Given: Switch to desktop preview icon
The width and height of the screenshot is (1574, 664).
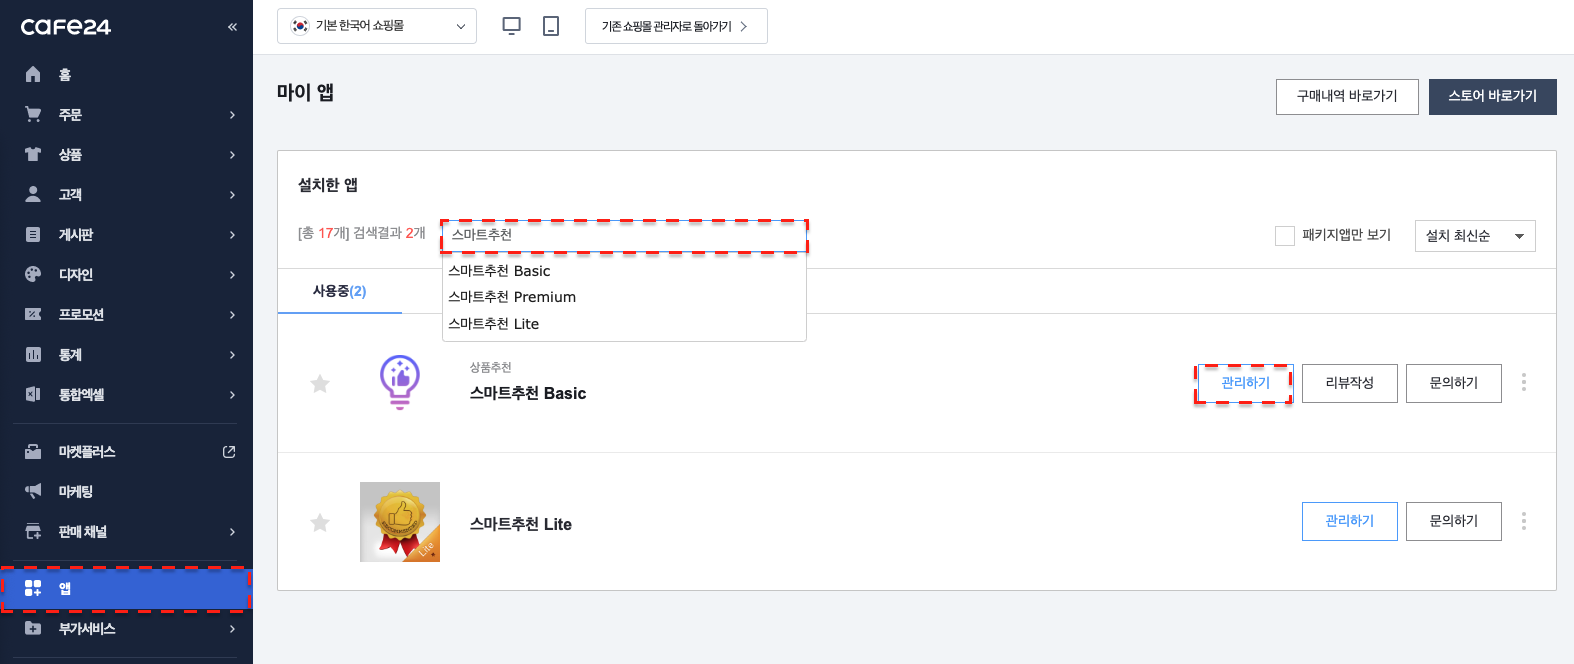Looking at the screenshot, I should (x=511, y=26).
